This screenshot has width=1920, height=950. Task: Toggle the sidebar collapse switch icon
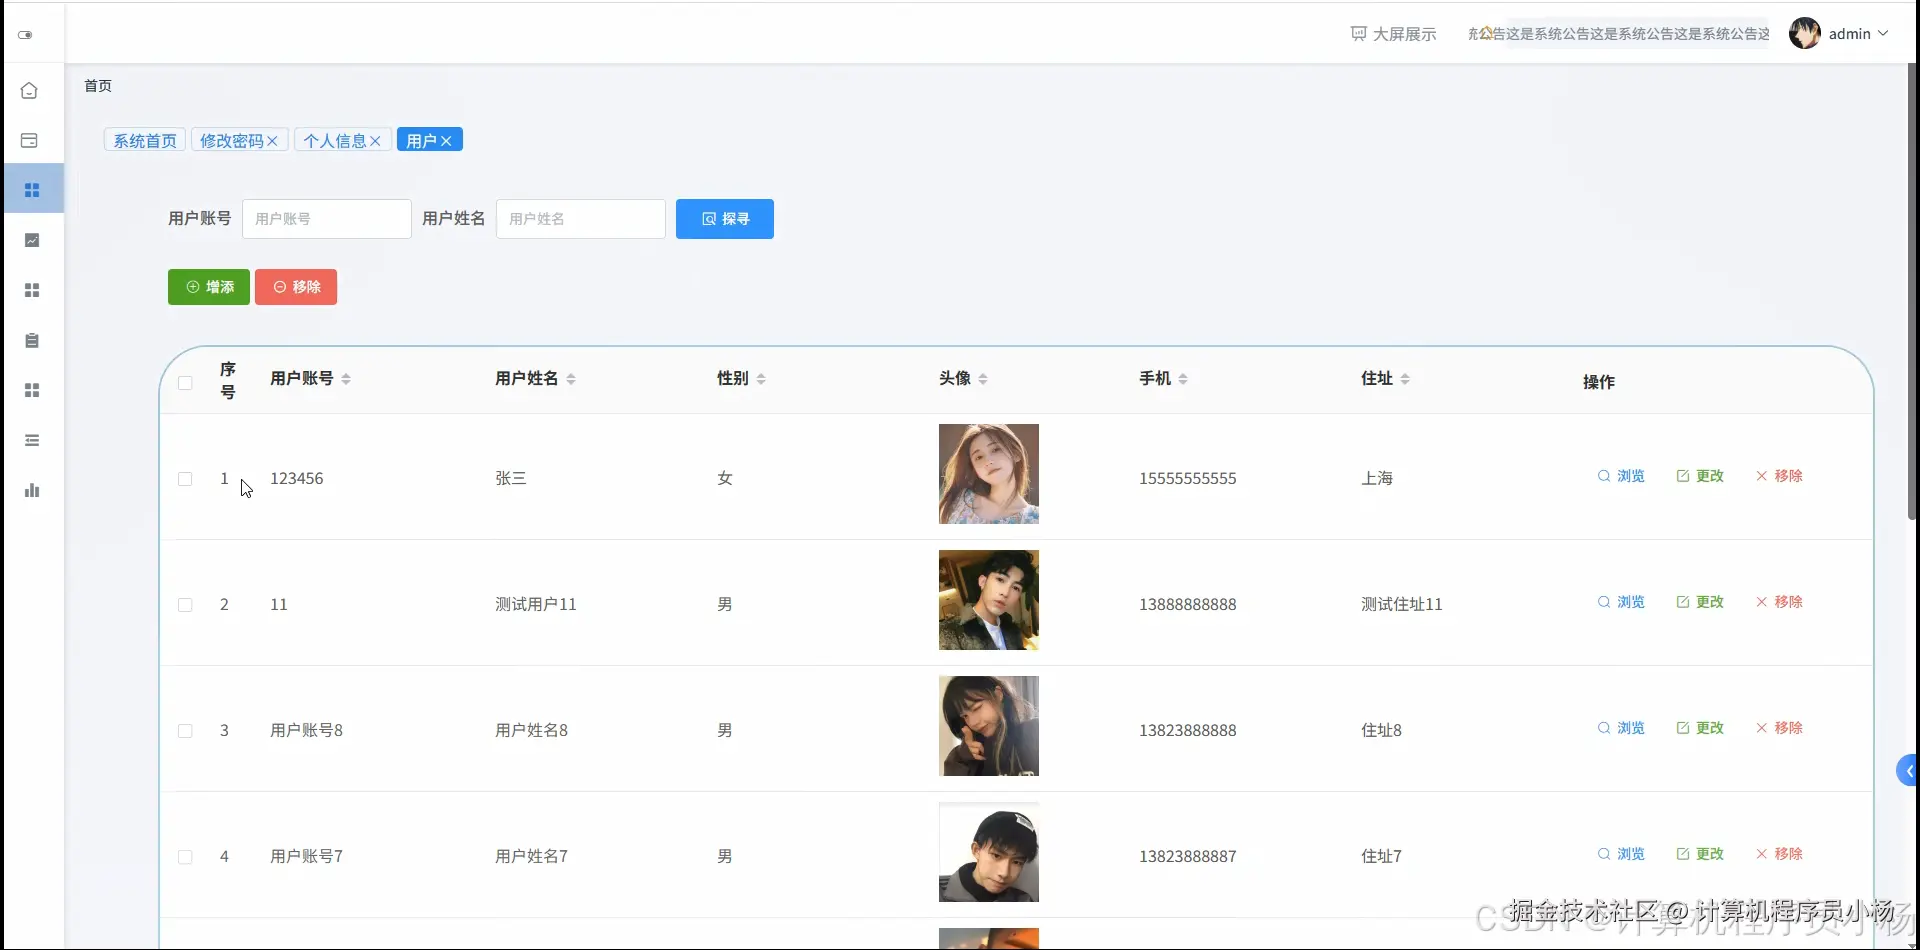click(x=25, y=35)
